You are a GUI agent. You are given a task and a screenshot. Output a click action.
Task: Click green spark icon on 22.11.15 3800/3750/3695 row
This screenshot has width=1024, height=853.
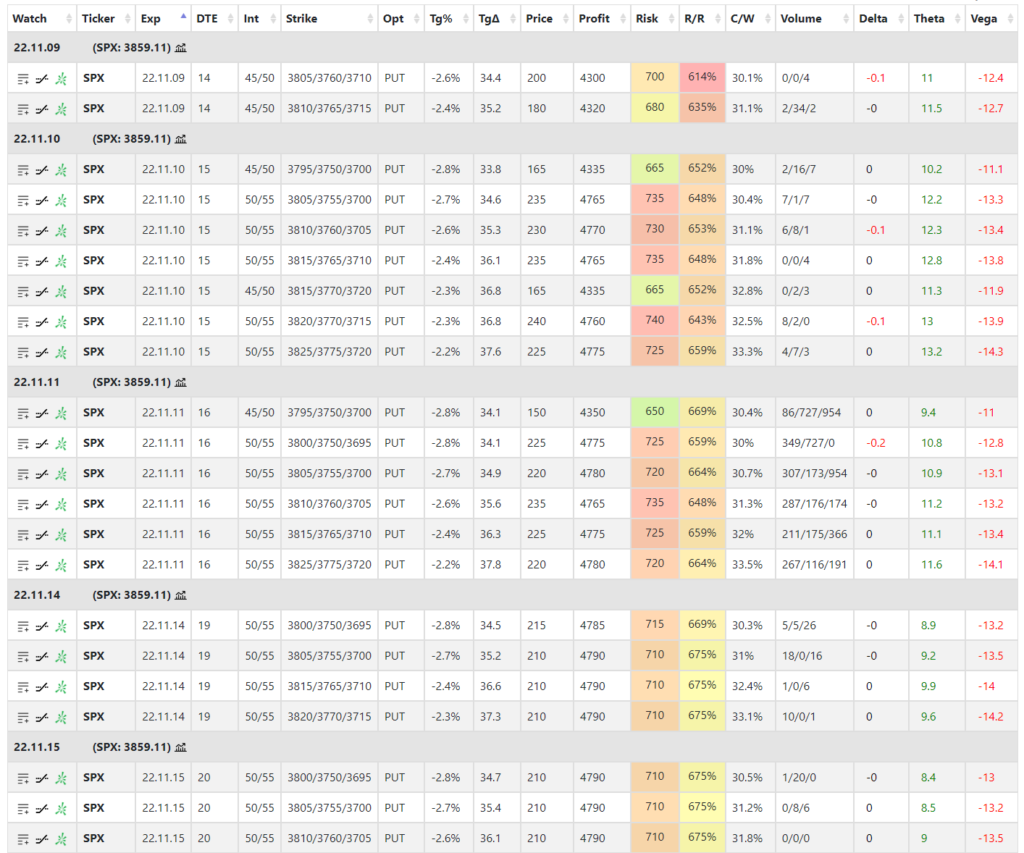[61, 779]
